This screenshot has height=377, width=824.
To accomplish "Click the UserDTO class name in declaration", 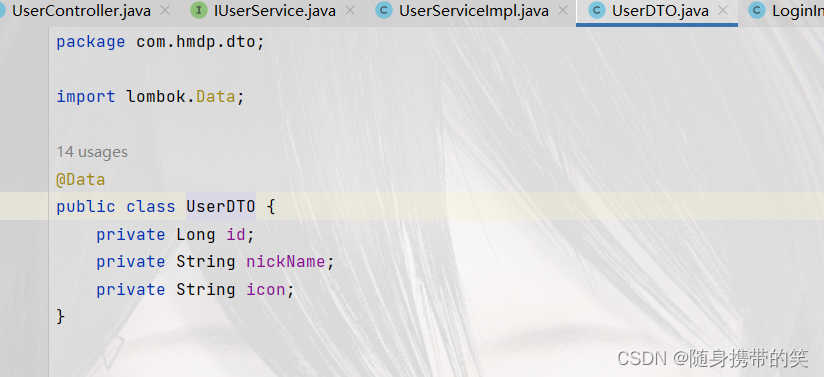I will [221, 207].
